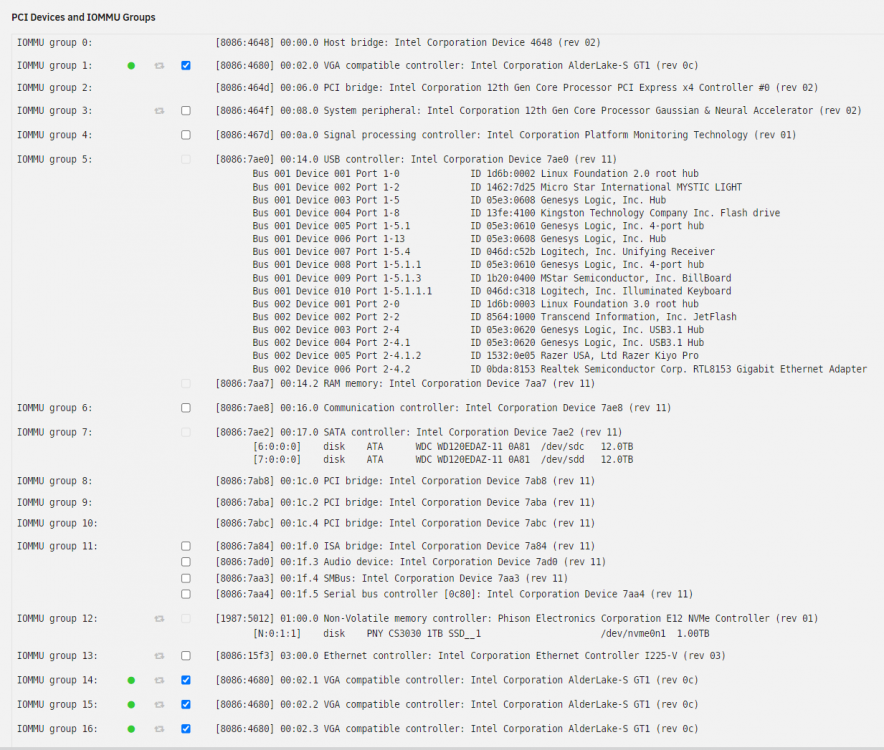Click the Bus 001 Device 008 Port 1-5.1.1 entry

click(479, 265)
